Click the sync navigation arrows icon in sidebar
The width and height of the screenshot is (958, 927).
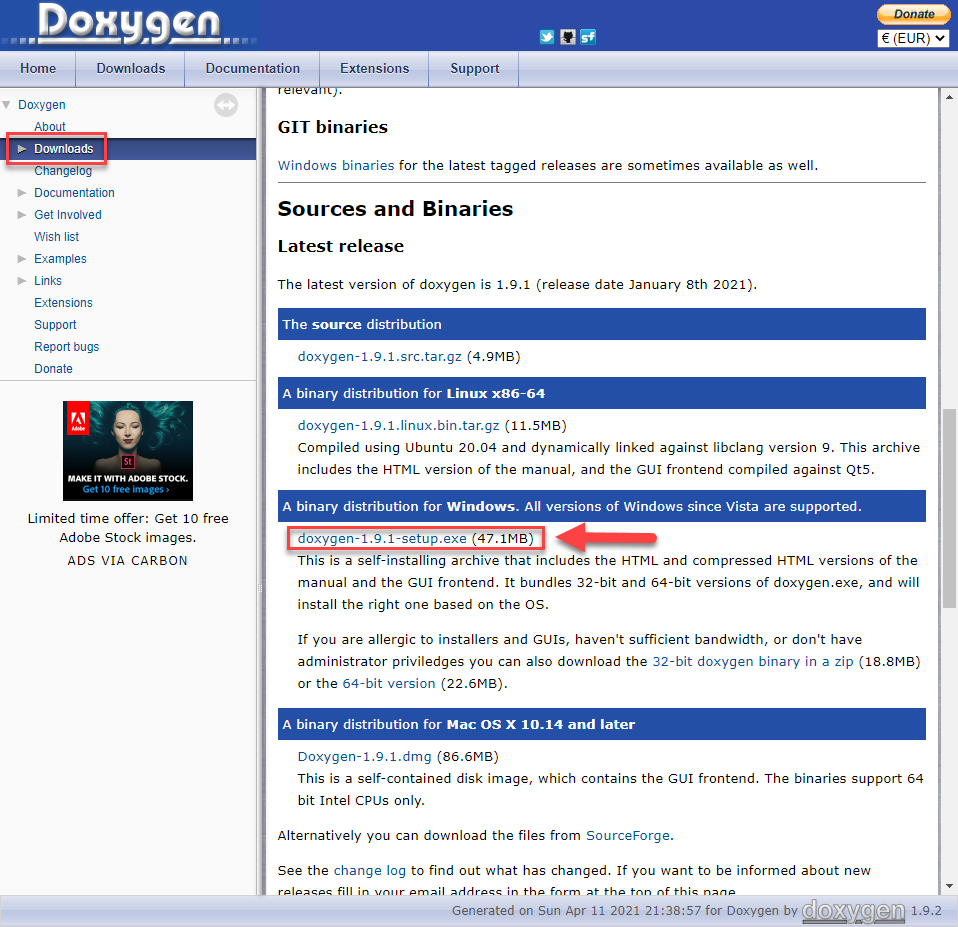[x=226, y=105]
